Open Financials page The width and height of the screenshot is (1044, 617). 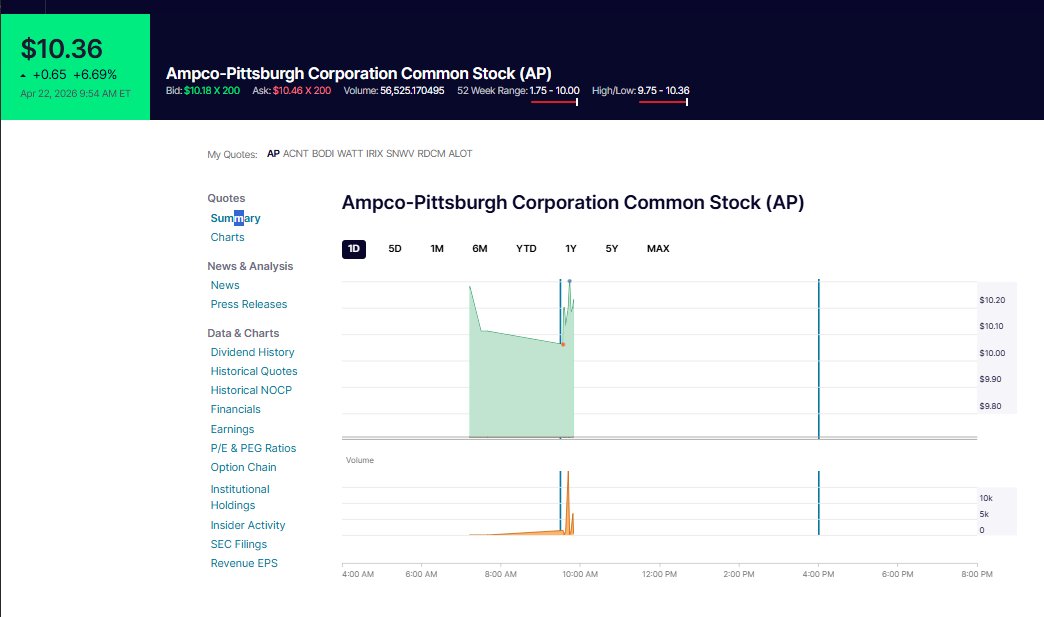236,409
